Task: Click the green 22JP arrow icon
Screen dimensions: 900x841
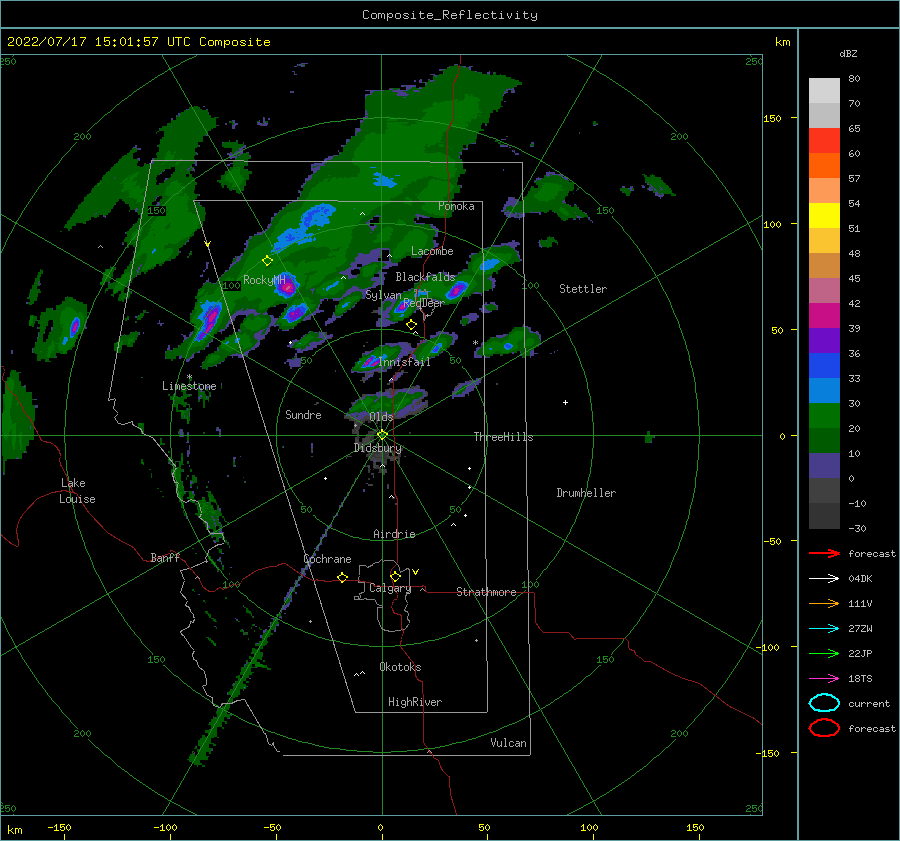Action: pyautogui.click(x=824, y=653)
